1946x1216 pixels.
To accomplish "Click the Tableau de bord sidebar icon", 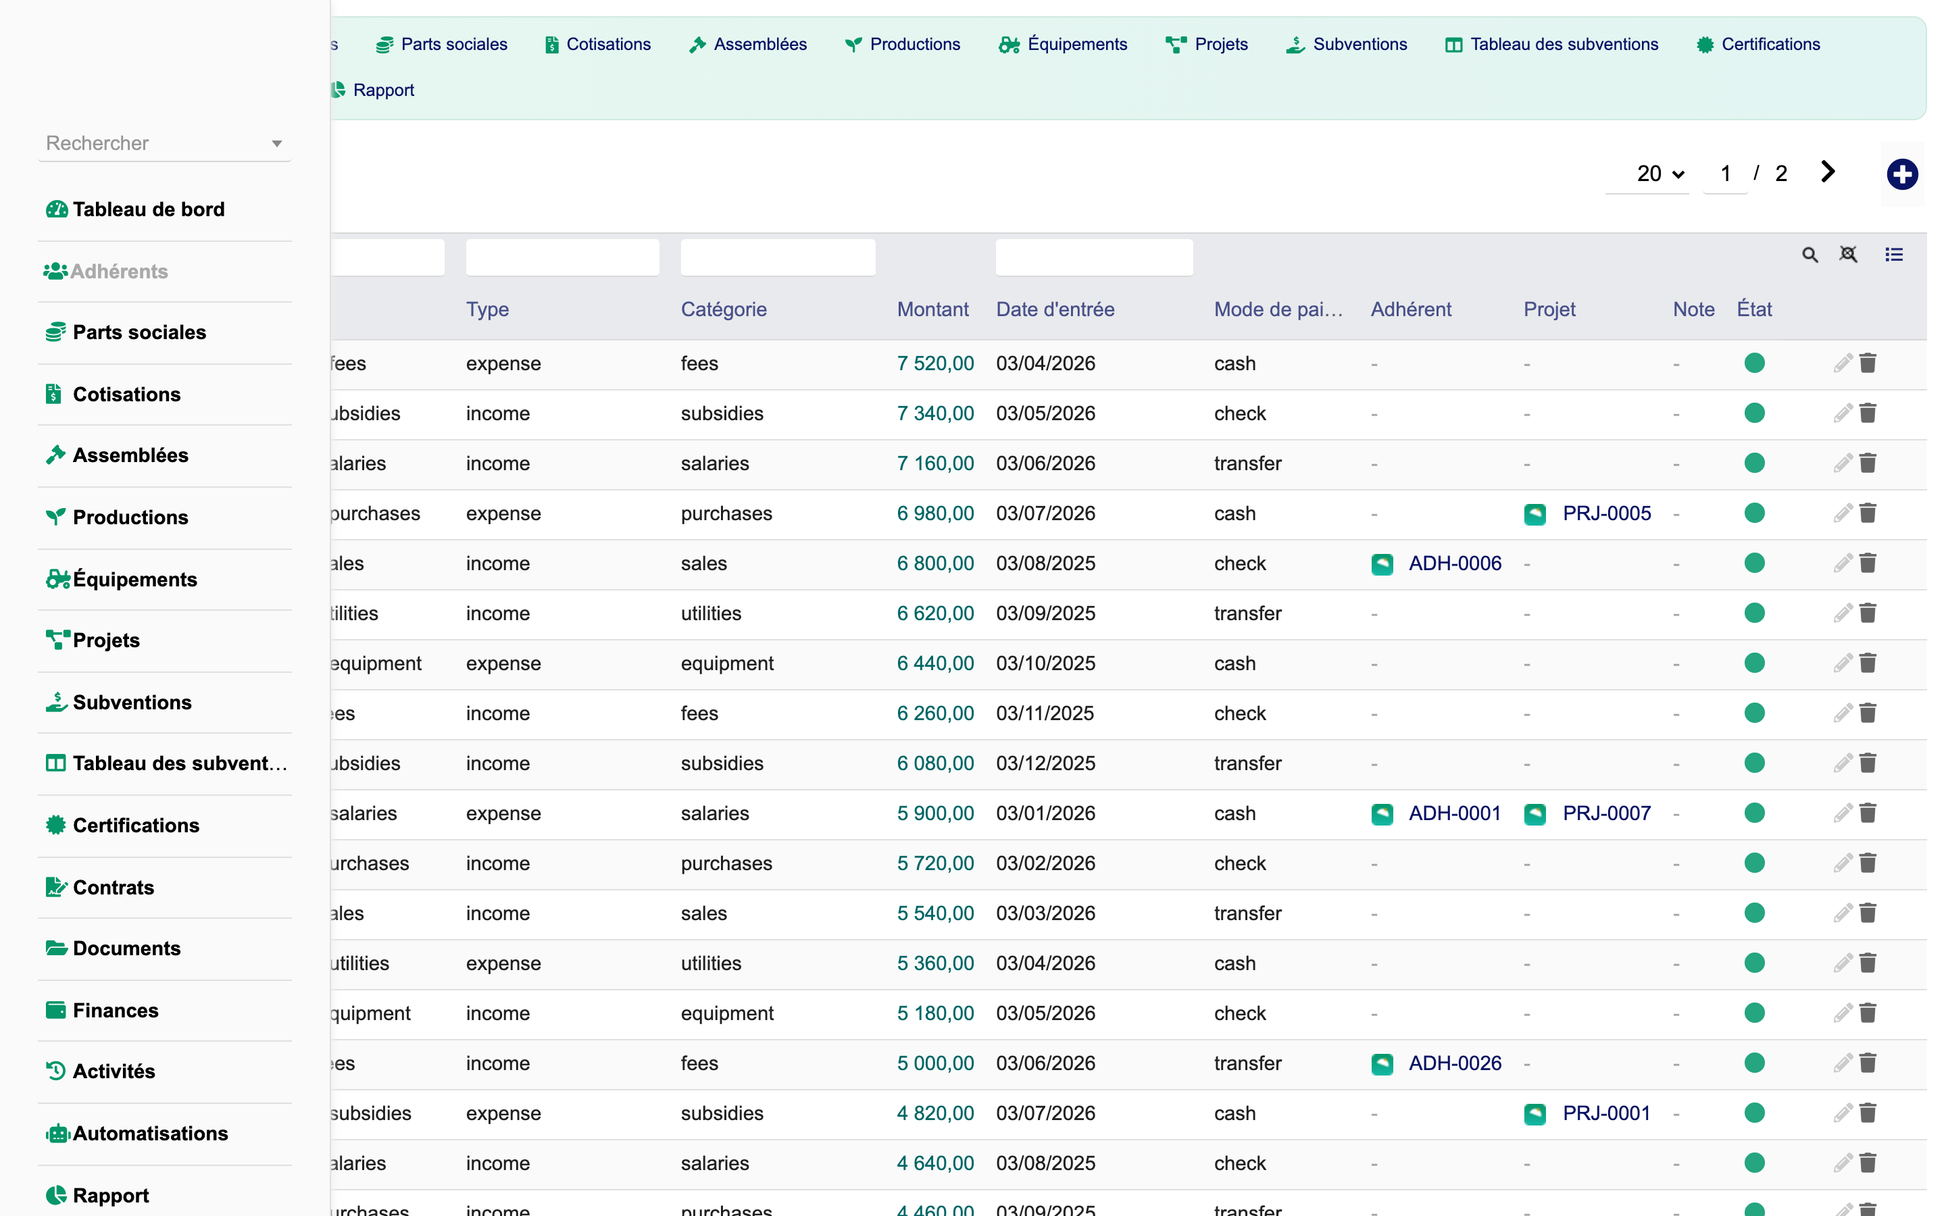I will (x=56, y=209).
